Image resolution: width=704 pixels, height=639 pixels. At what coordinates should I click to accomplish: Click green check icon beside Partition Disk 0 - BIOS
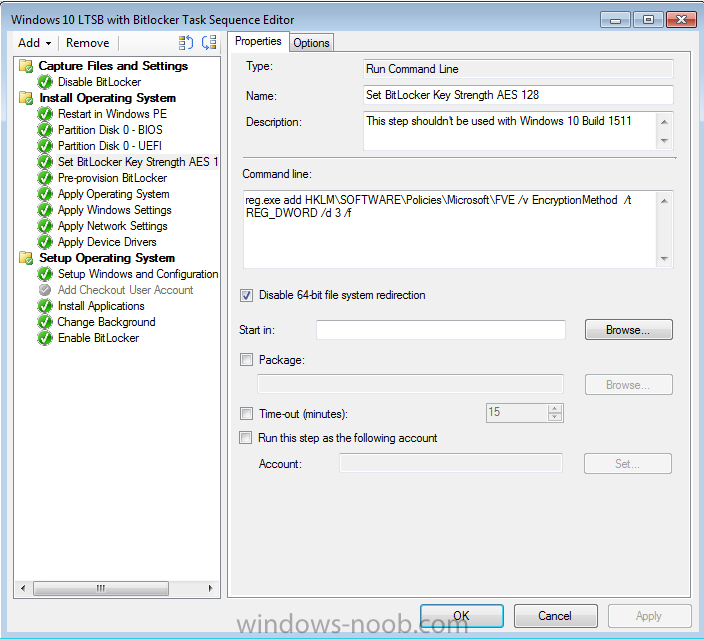pyautogui.click(x=45, y=130)
